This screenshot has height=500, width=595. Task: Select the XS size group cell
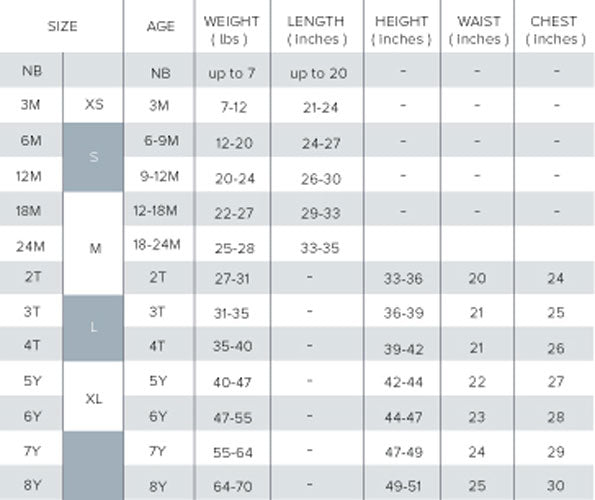(94, 104)
